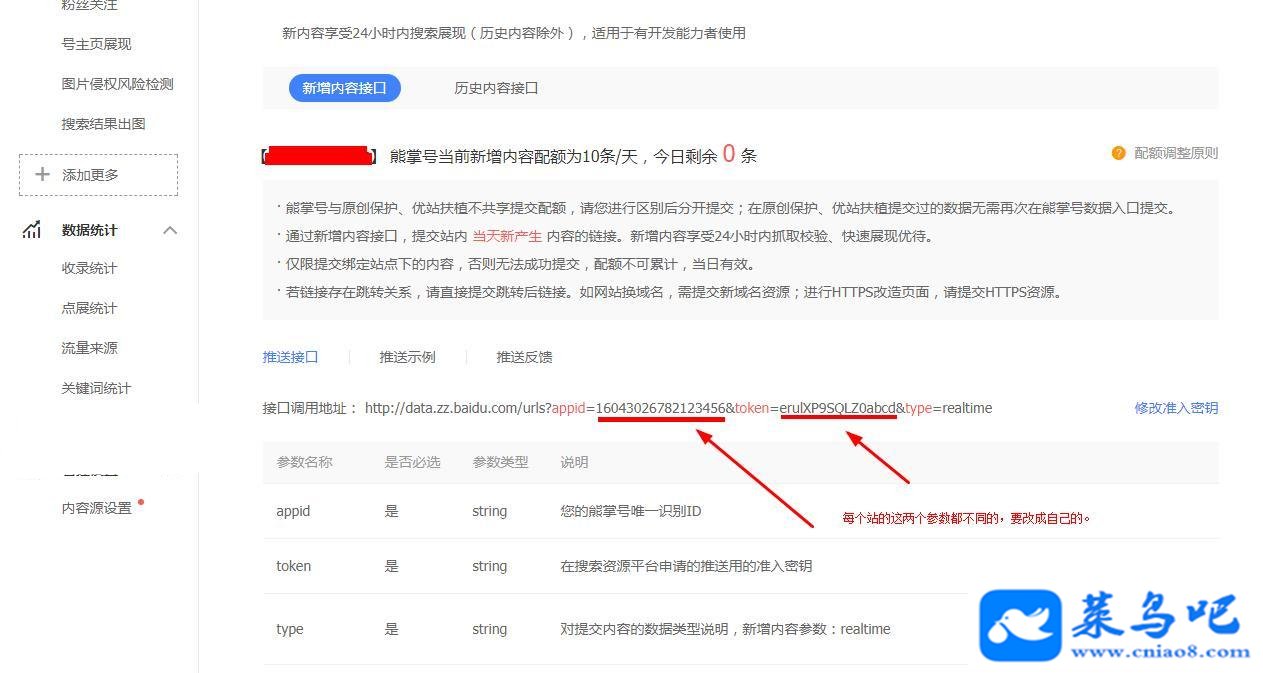Open 号主页展现 in the sidebar
Screen dimensions: 1263x673
coord(96,44)
